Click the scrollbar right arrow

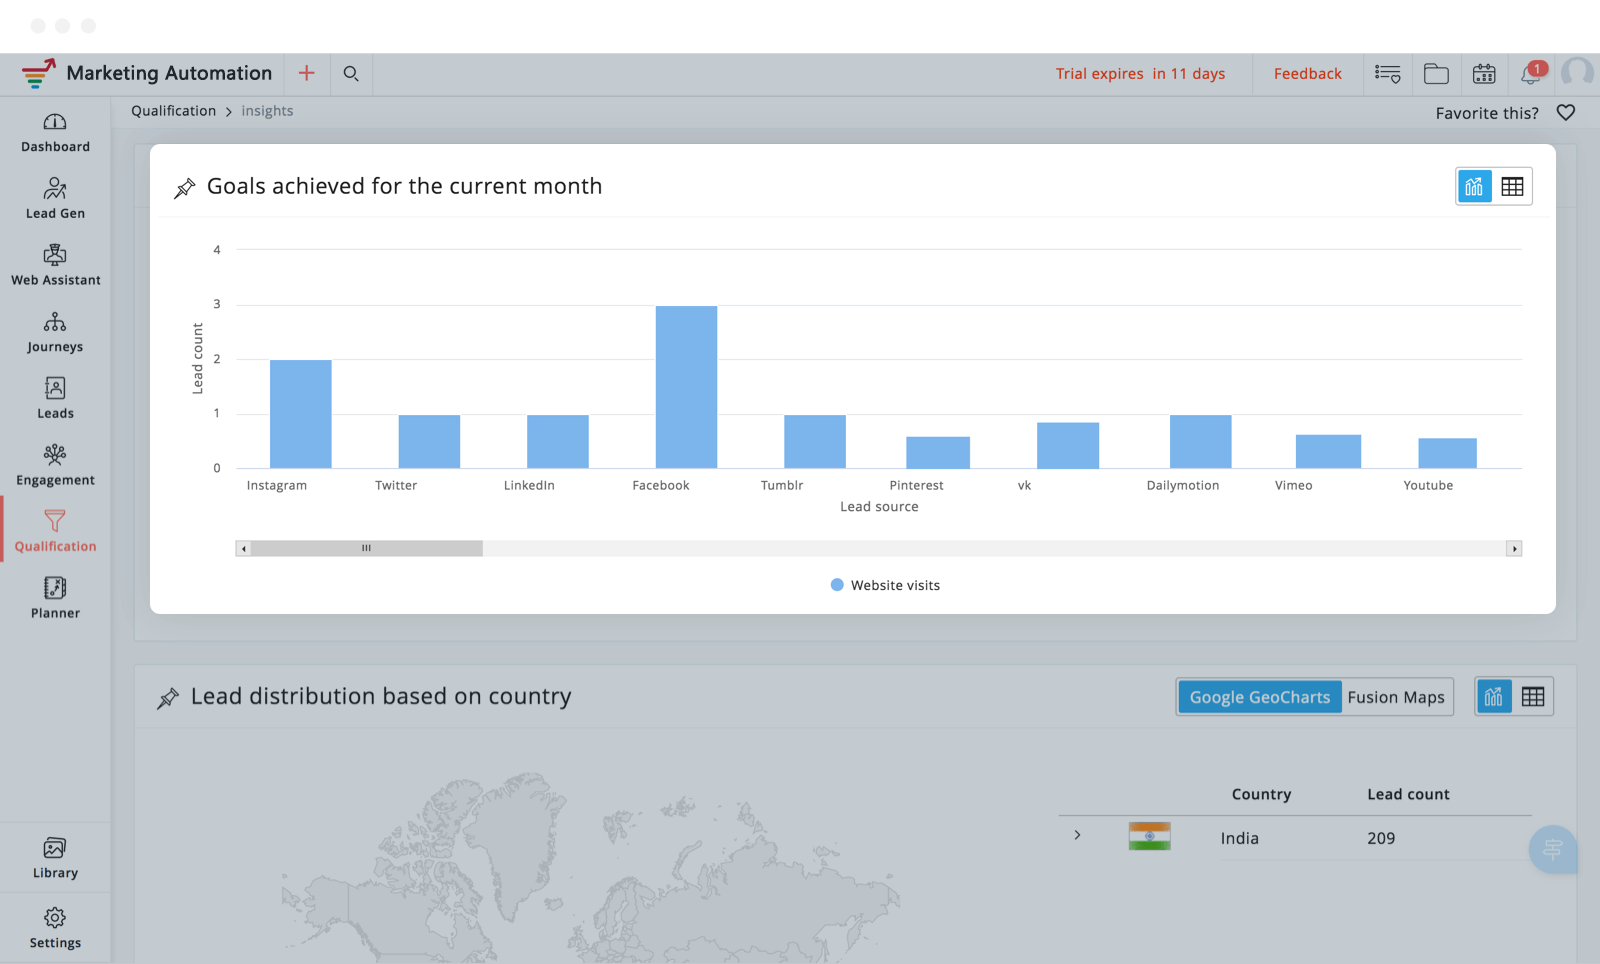[1514, 549]
